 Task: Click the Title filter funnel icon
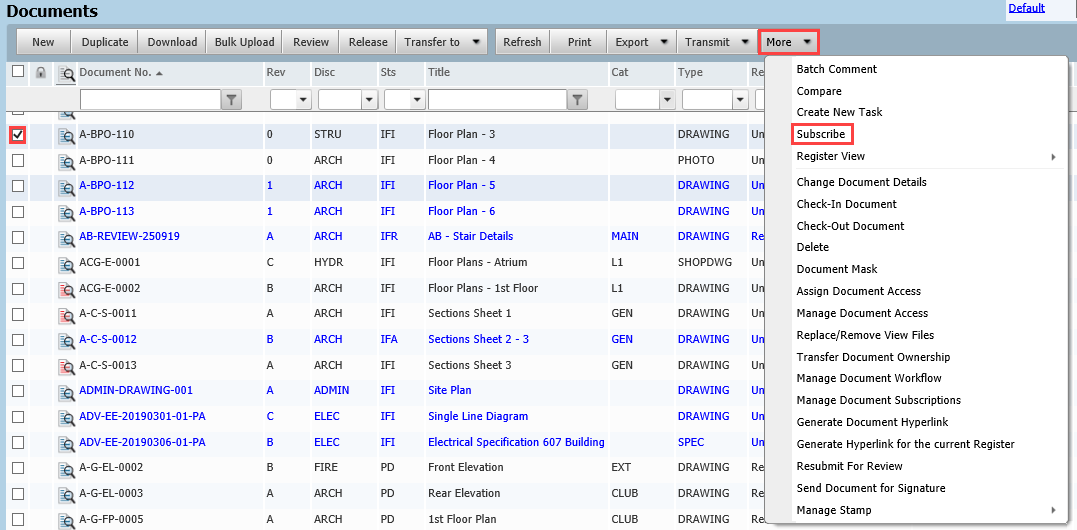point(578,99)
